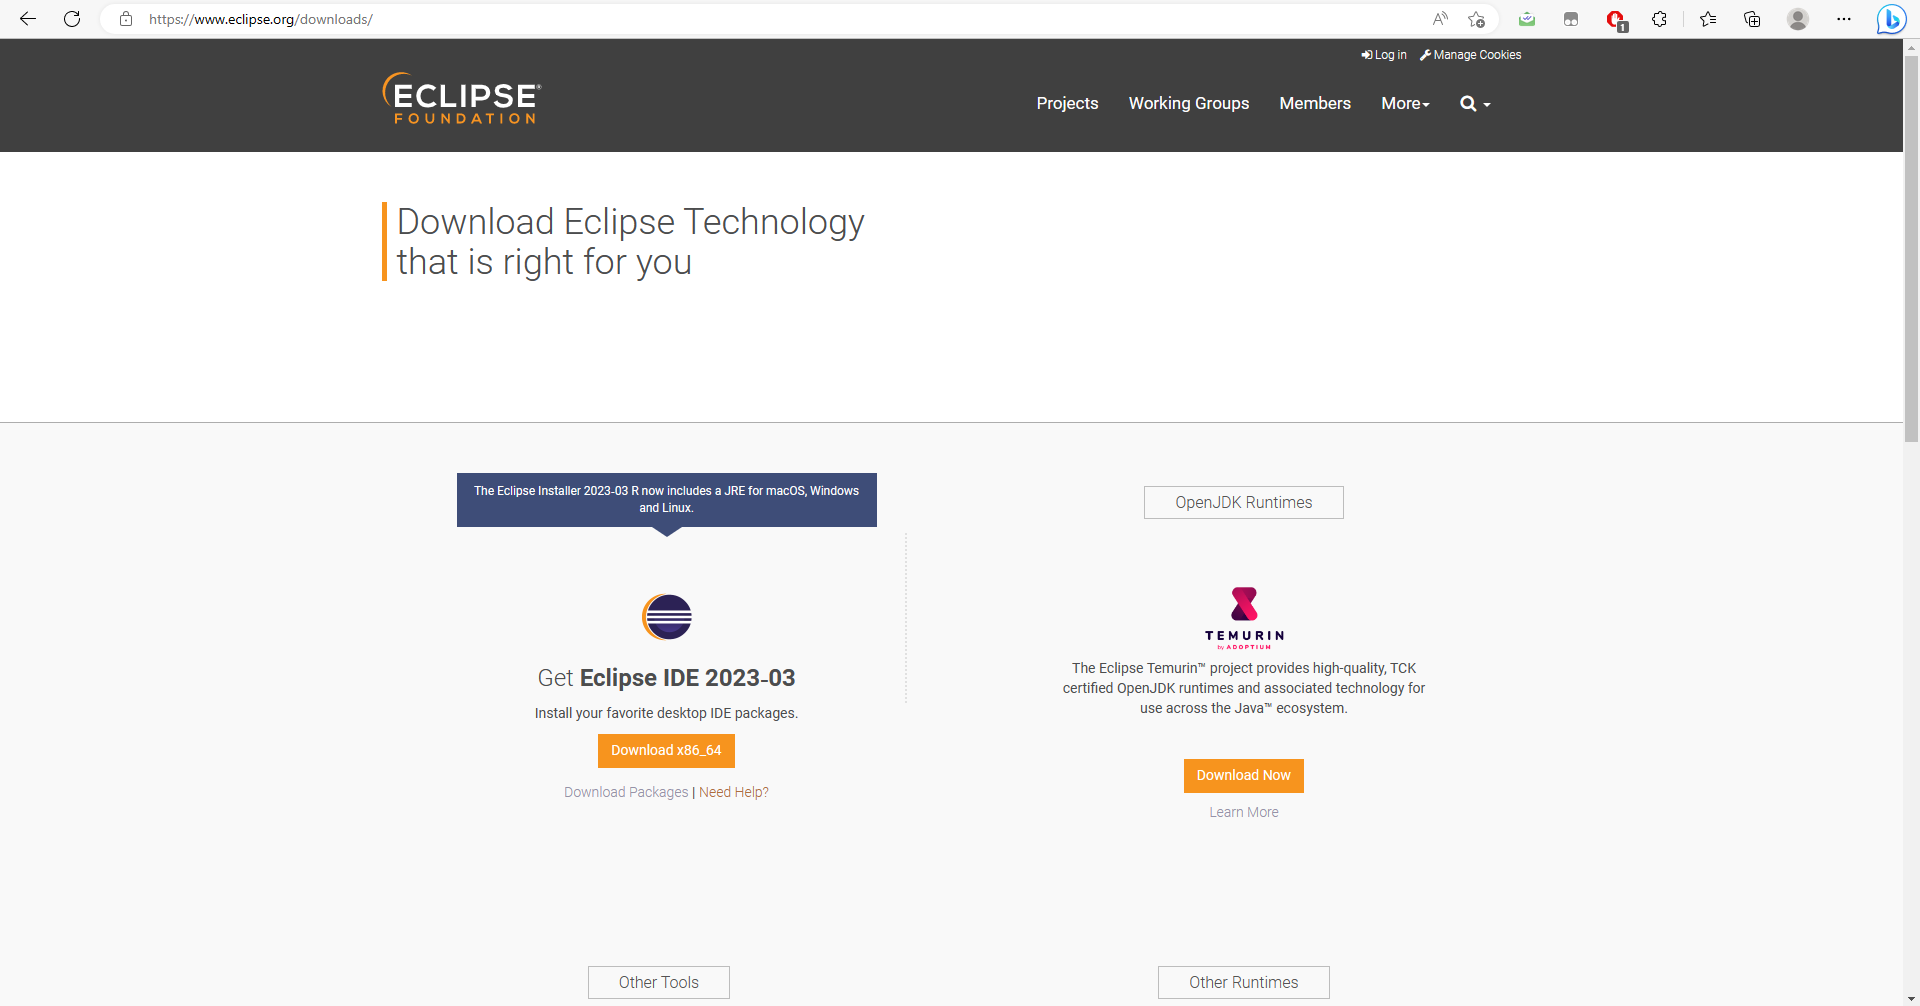
Task: Open the browser profile avatar
Action: [x=1798, y=19]
